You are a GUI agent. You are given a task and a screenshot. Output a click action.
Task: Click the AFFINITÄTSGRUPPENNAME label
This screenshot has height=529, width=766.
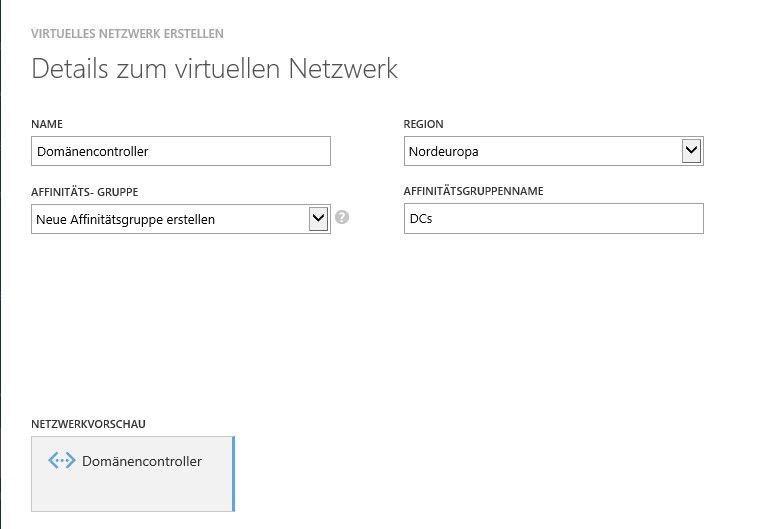point(473,191)
